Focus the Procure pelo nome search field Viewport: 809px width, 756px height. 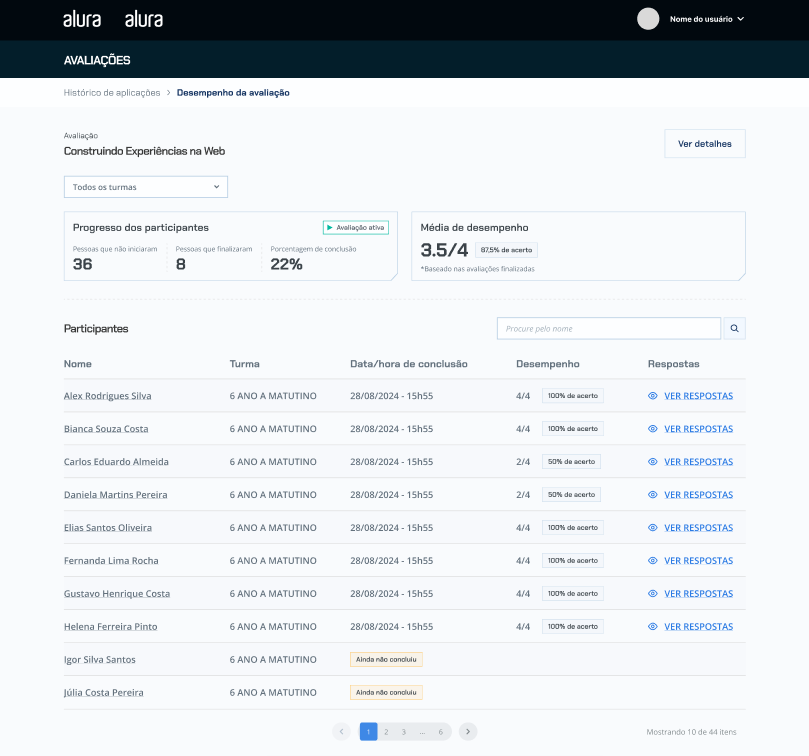pyautogui.click(x=609, y=328)
